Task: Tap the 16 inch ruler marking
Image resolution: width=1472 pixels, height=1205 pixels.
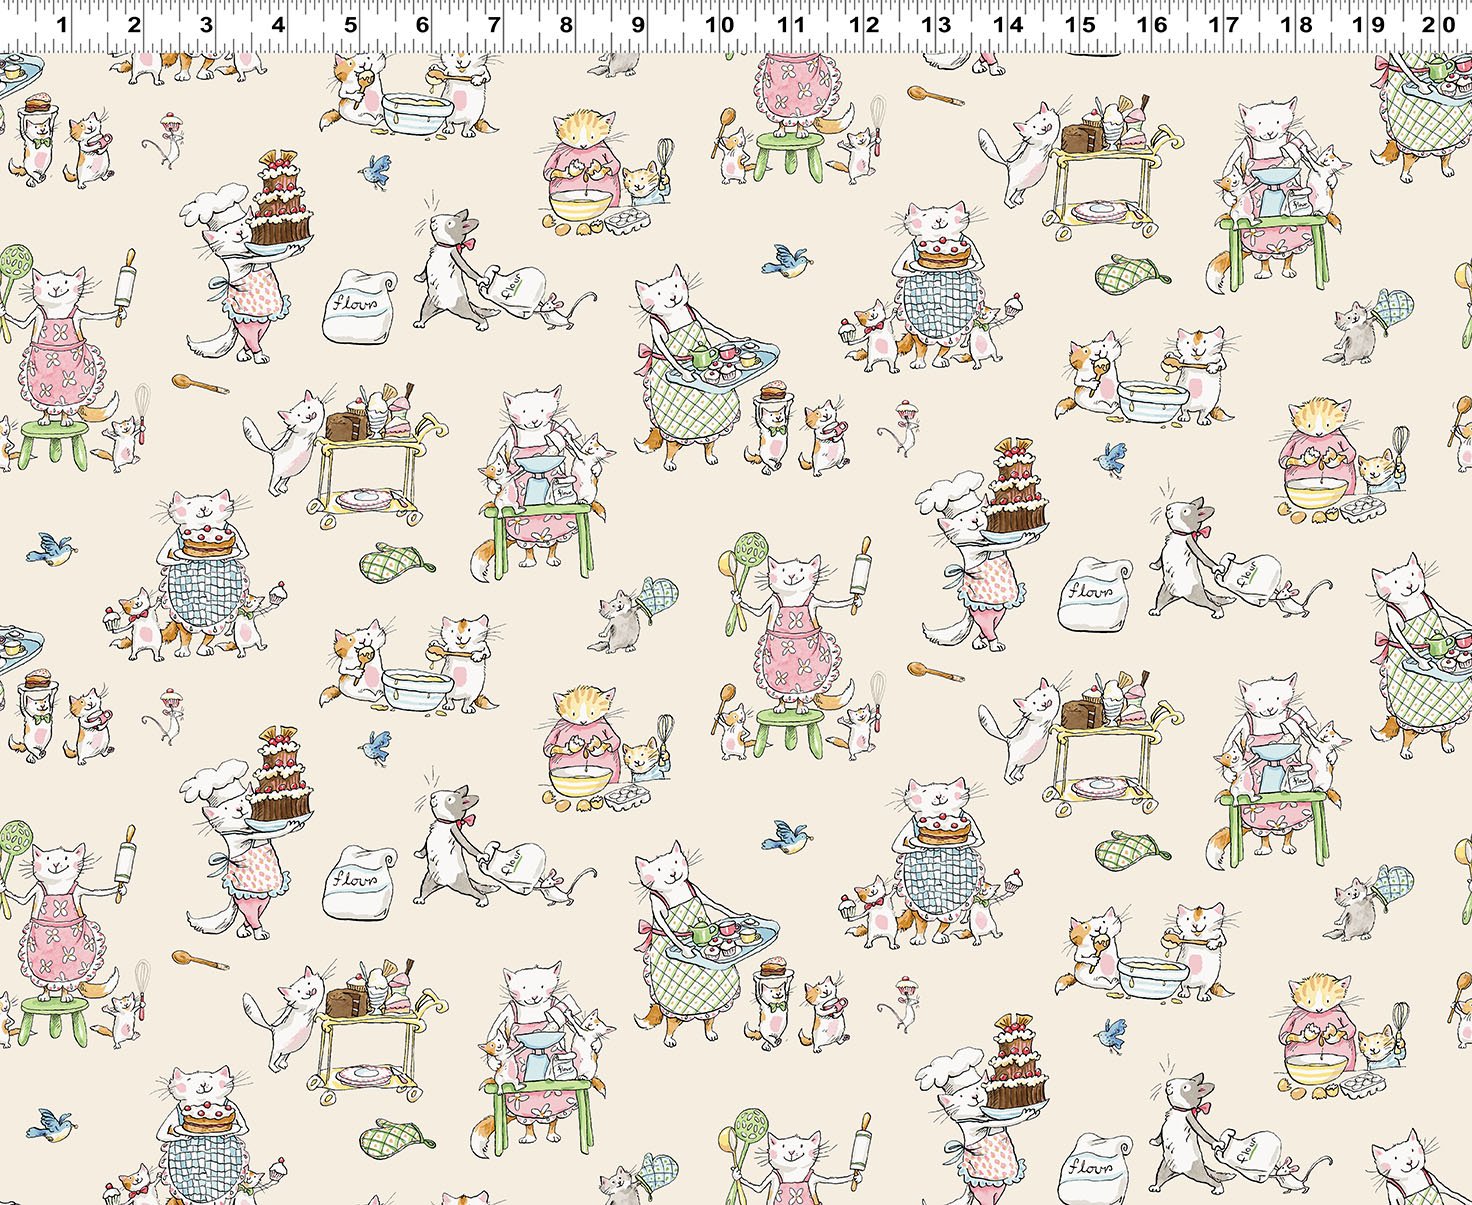Action: (1152, 25)
